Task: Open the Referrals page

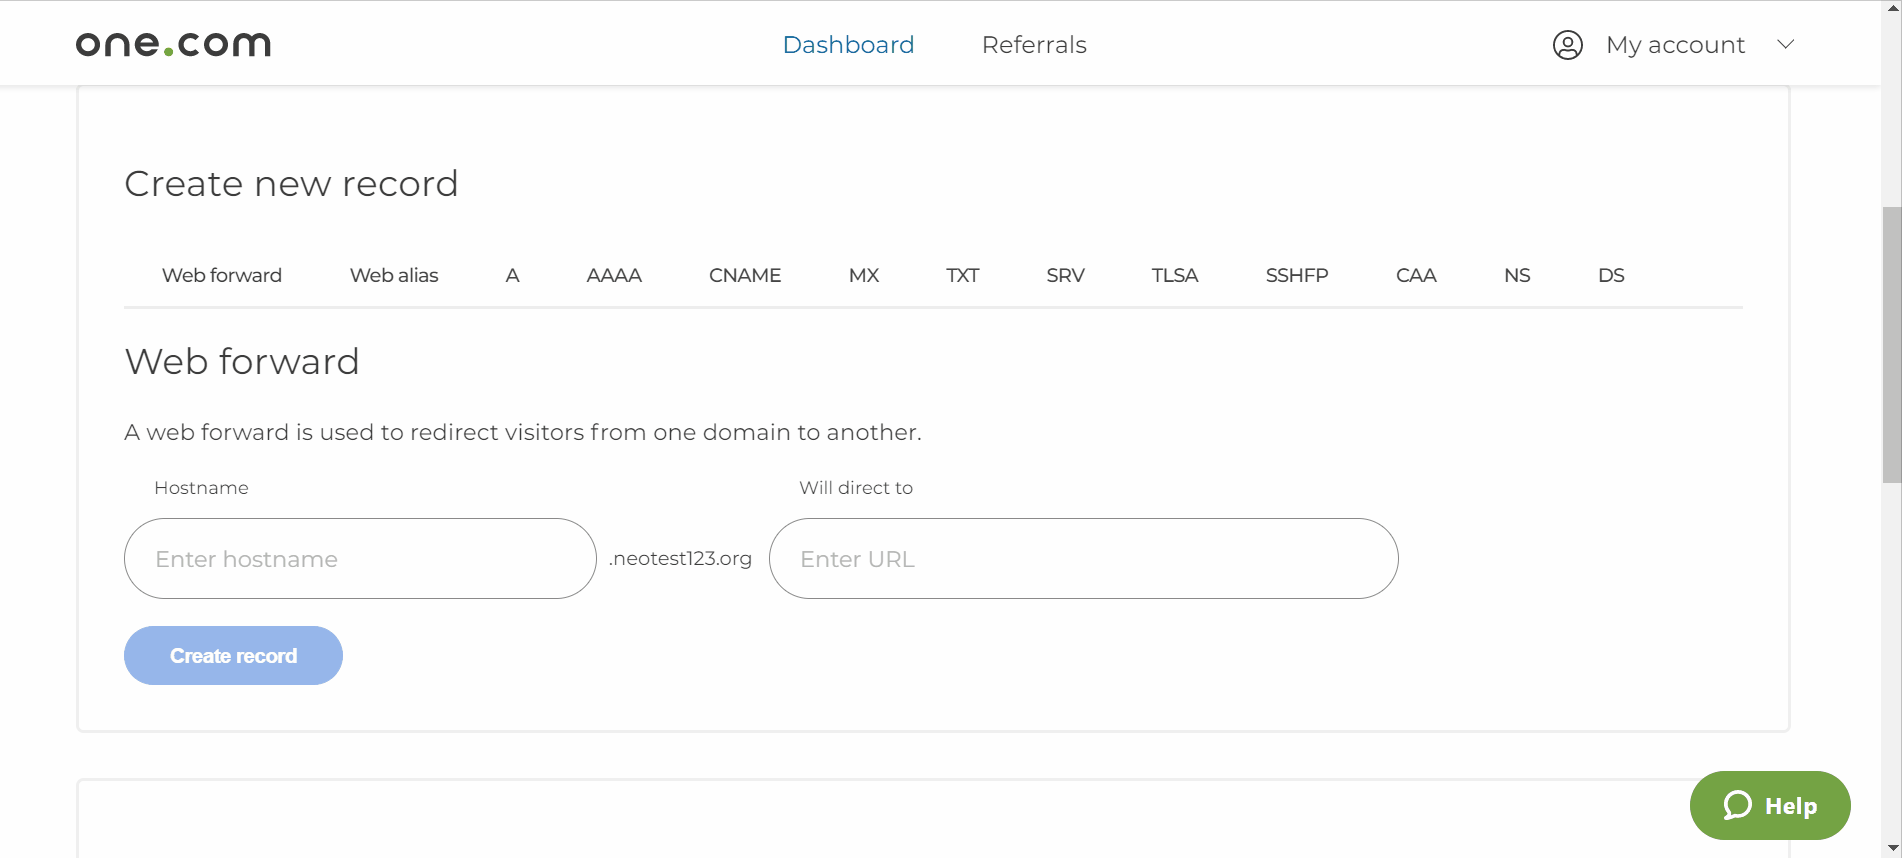Action: 1034,45
